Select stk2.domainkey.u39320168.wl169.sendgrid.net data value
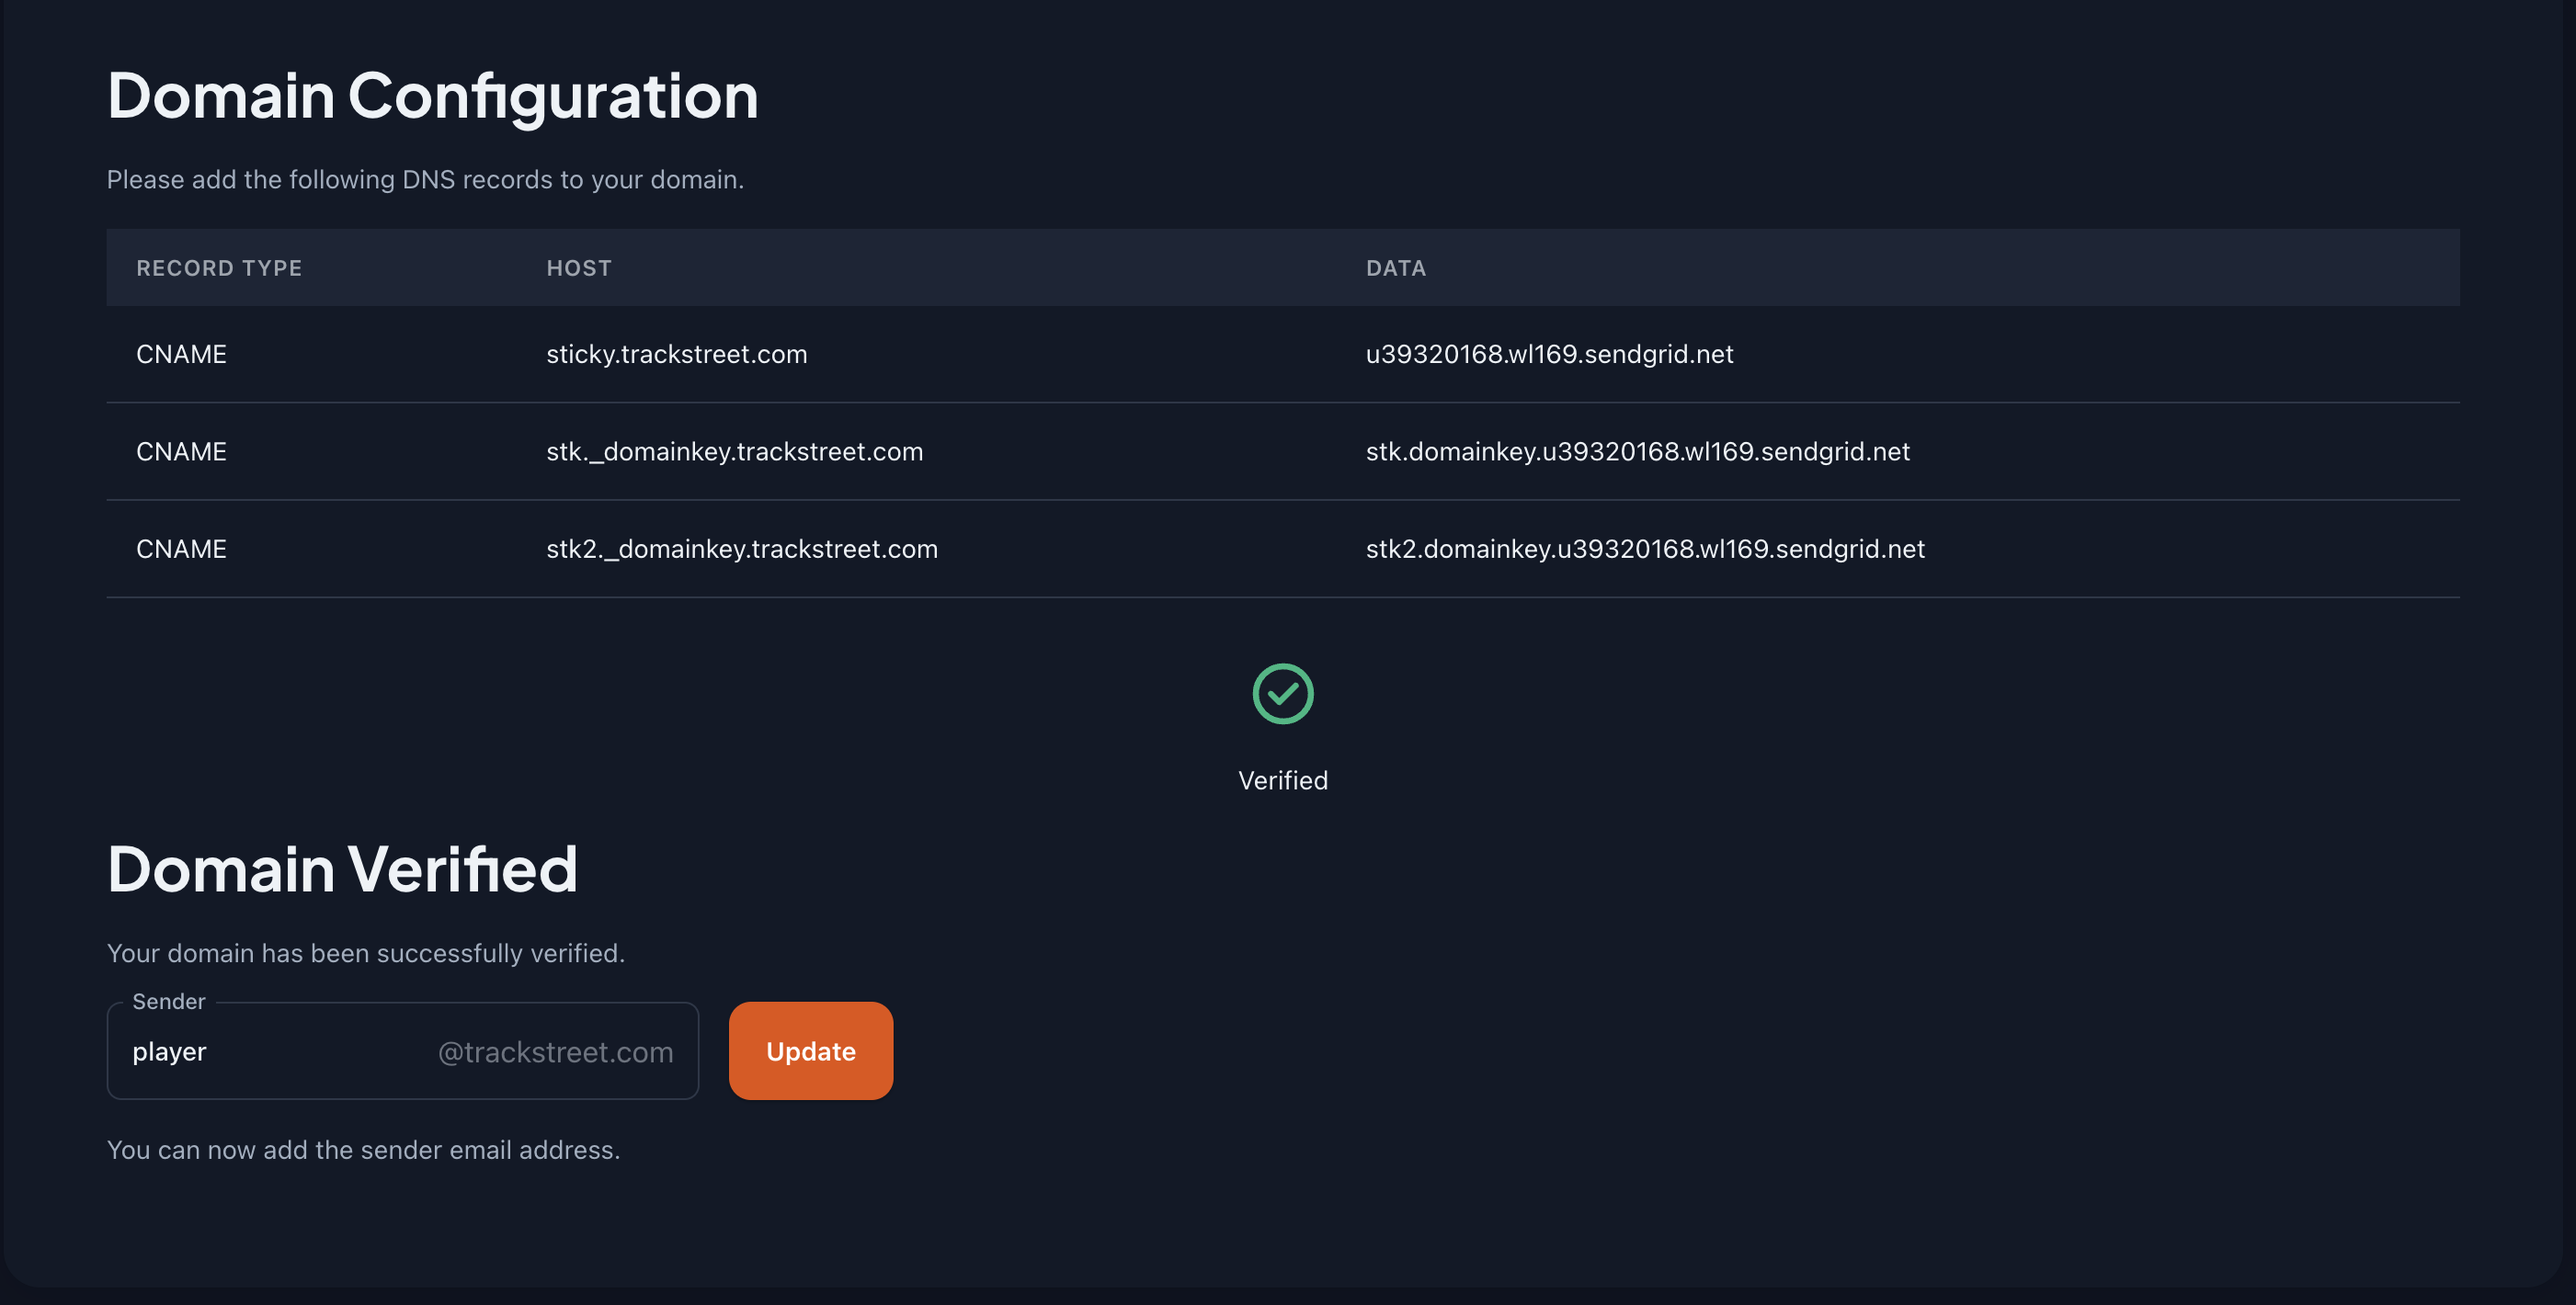Screen dimensions: 2576x1305 coord(1645,548)
